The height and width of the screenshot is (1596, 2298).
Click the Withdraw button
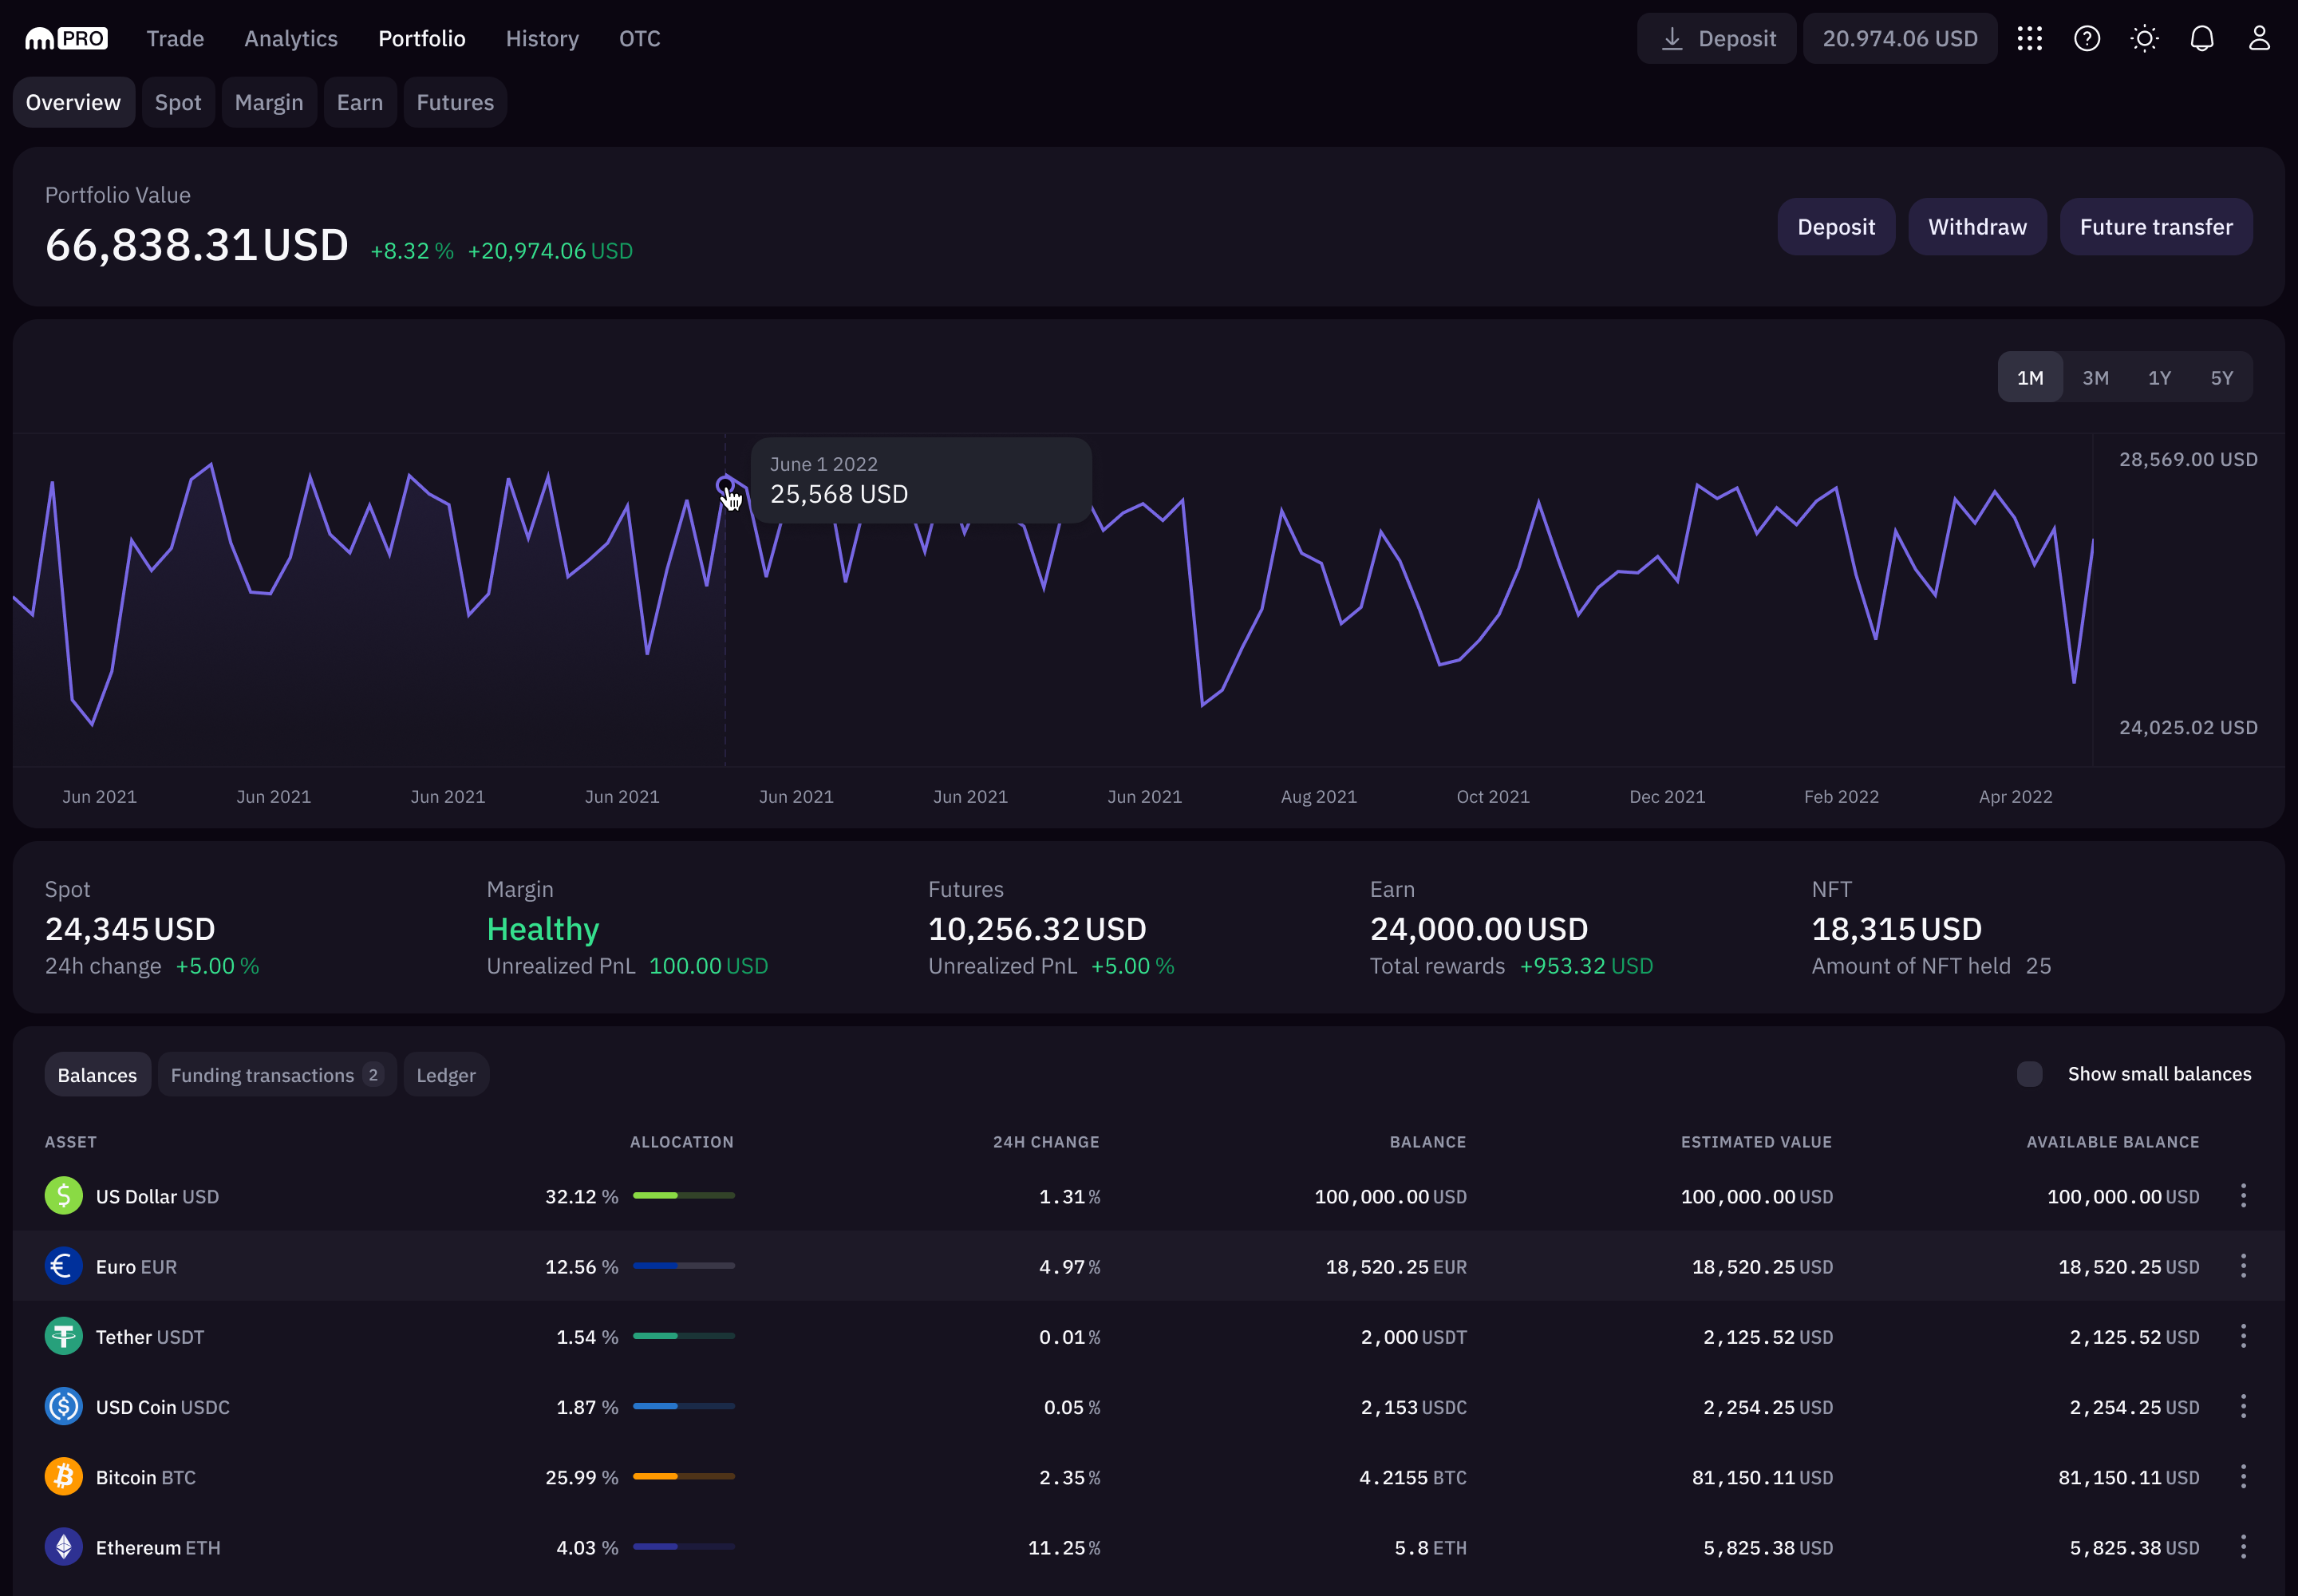(1977, 227)
